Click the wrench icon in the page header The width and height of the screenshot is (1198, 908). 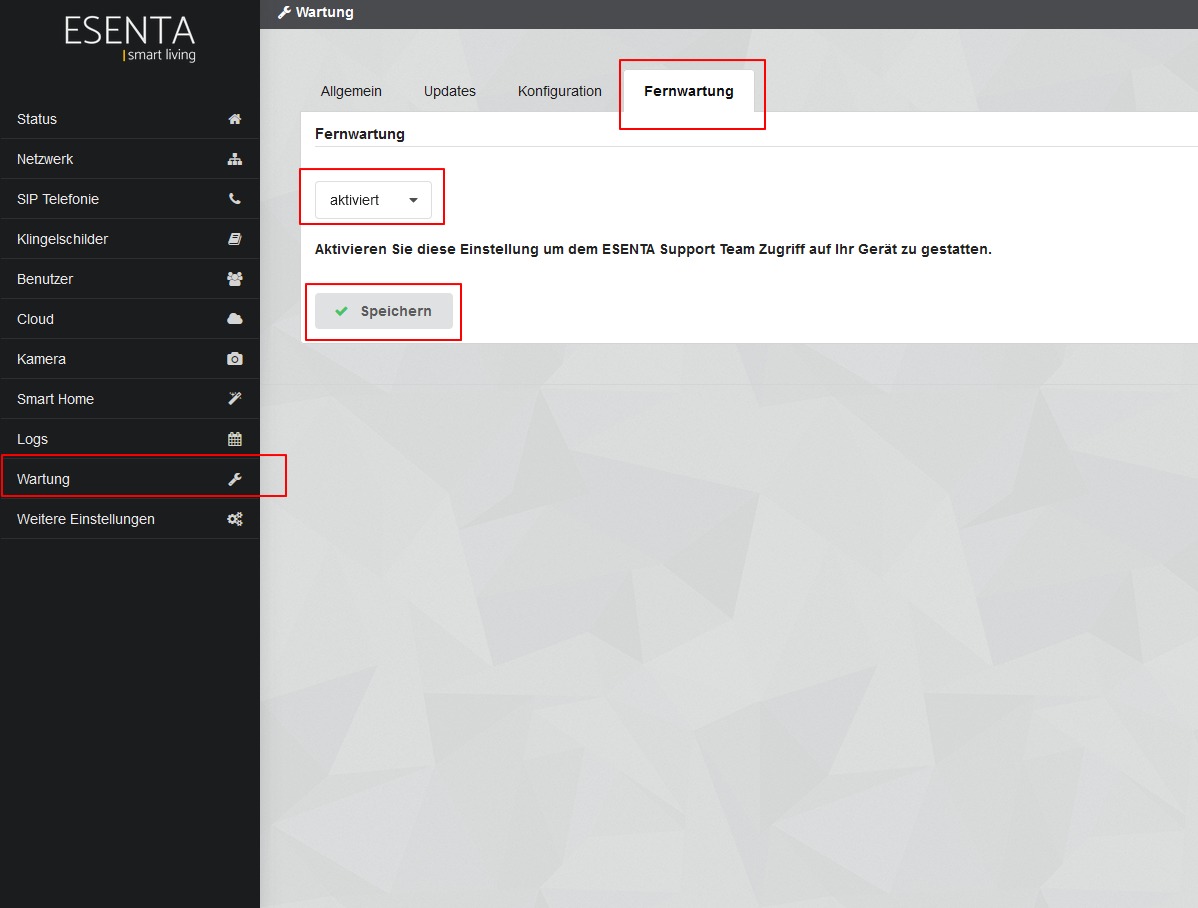pyautogui.click(x=284, y=12)
